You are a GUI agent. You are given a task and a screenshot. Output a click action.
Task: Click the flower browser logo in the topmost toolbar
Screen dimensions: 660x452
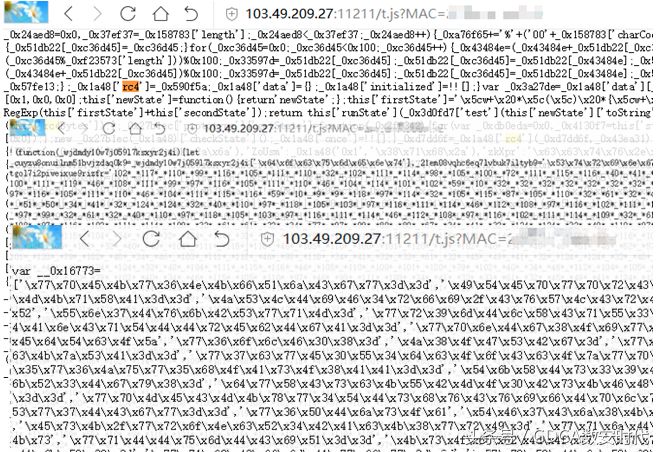click(26, 12)
